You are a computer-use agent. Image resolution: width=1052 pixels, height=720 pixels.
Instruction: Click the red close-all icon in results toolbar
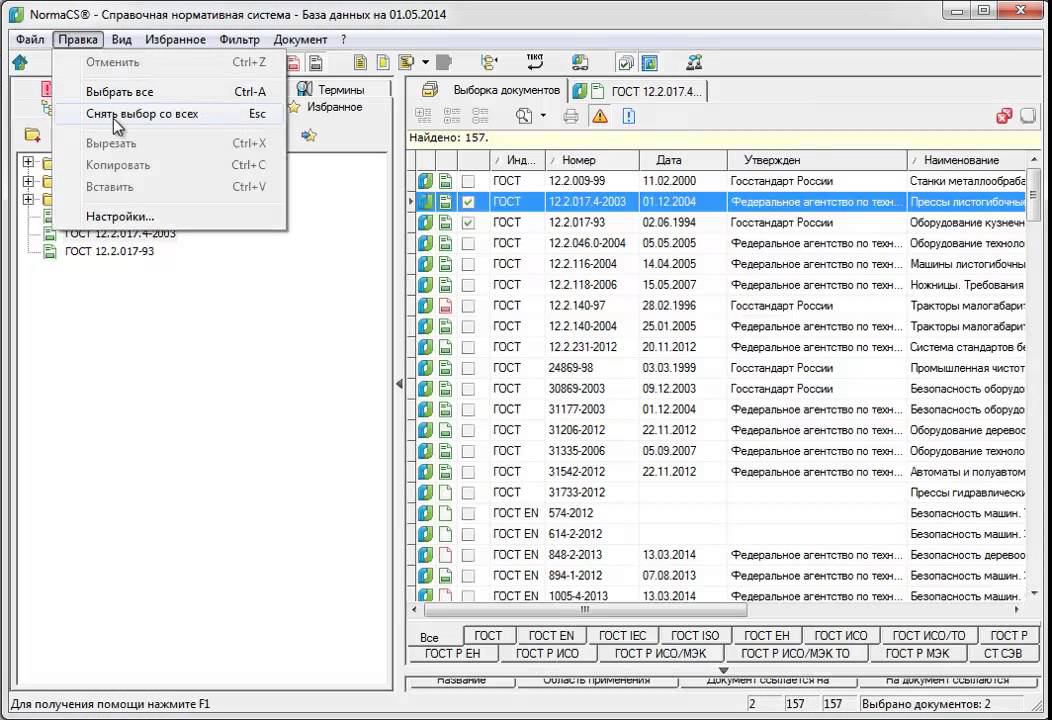1004,116
